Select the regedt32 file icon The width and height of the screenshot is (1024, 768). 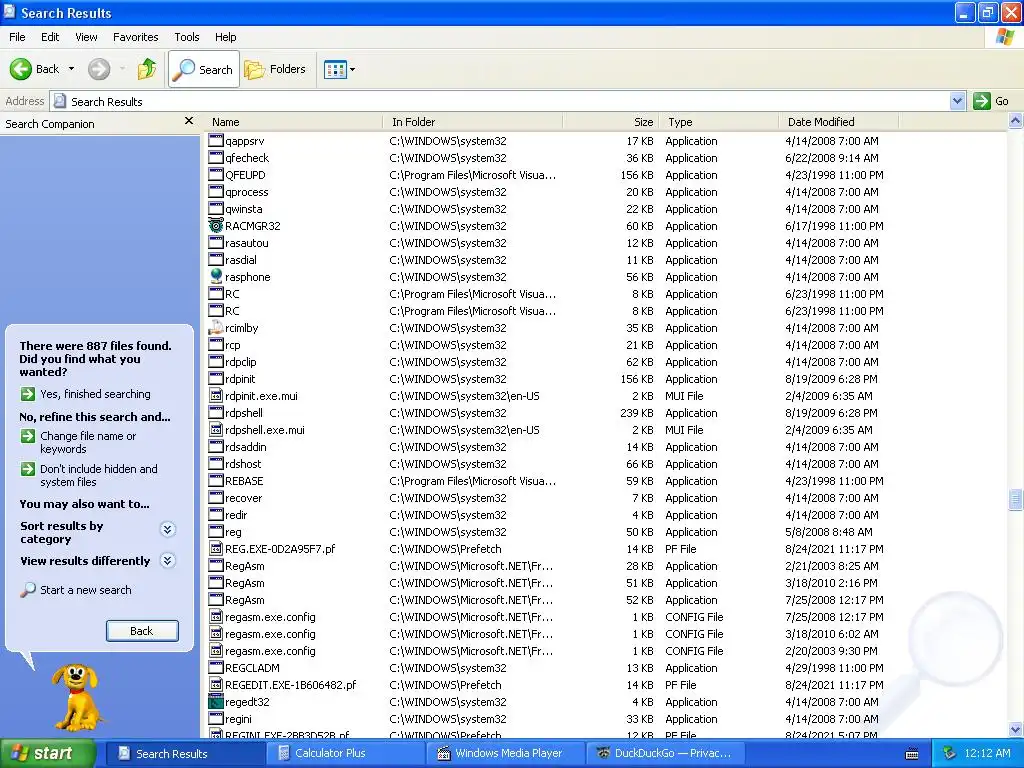click(x=216, y=702)
